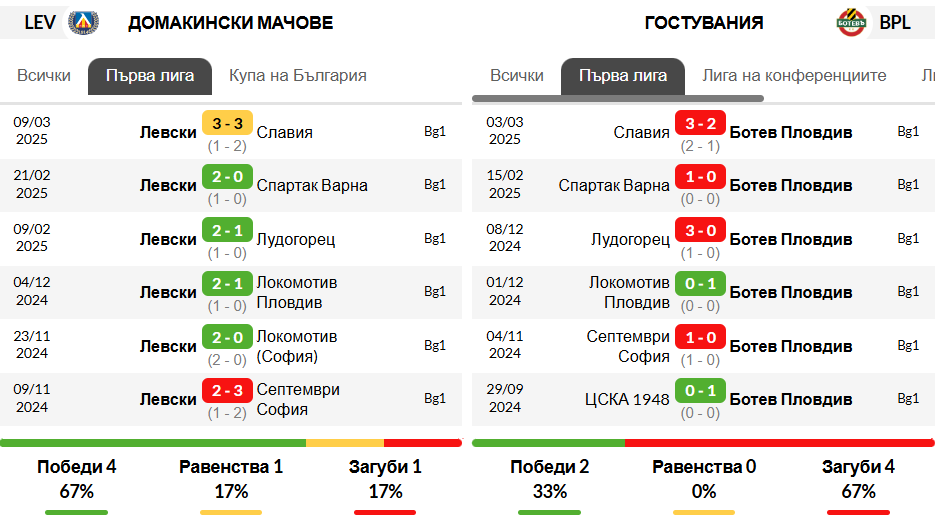Image resolution: width=938 pixels, height=525 pixels.
Task: Open the Спартак Варна team link in home matches
Action: click(x=312, y=185)
